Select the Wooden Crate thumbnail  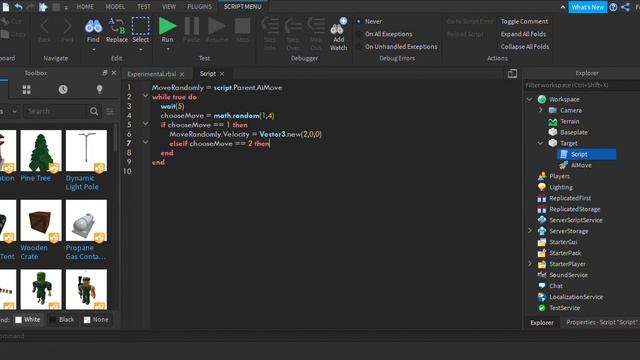[41, 220]
